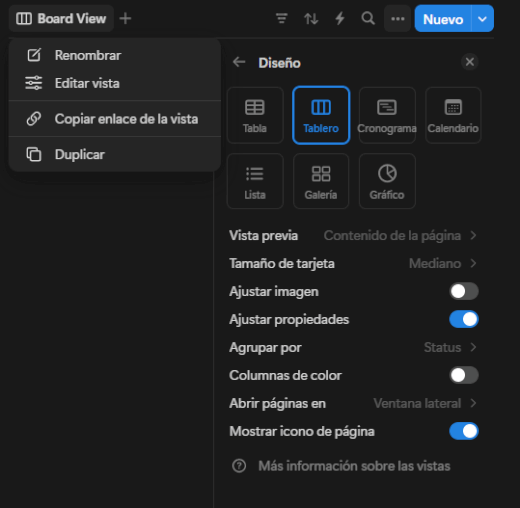Open the filter icon in toolbar
The height and width of the screenshot is (508, 520).
click(x=282, y=19)
